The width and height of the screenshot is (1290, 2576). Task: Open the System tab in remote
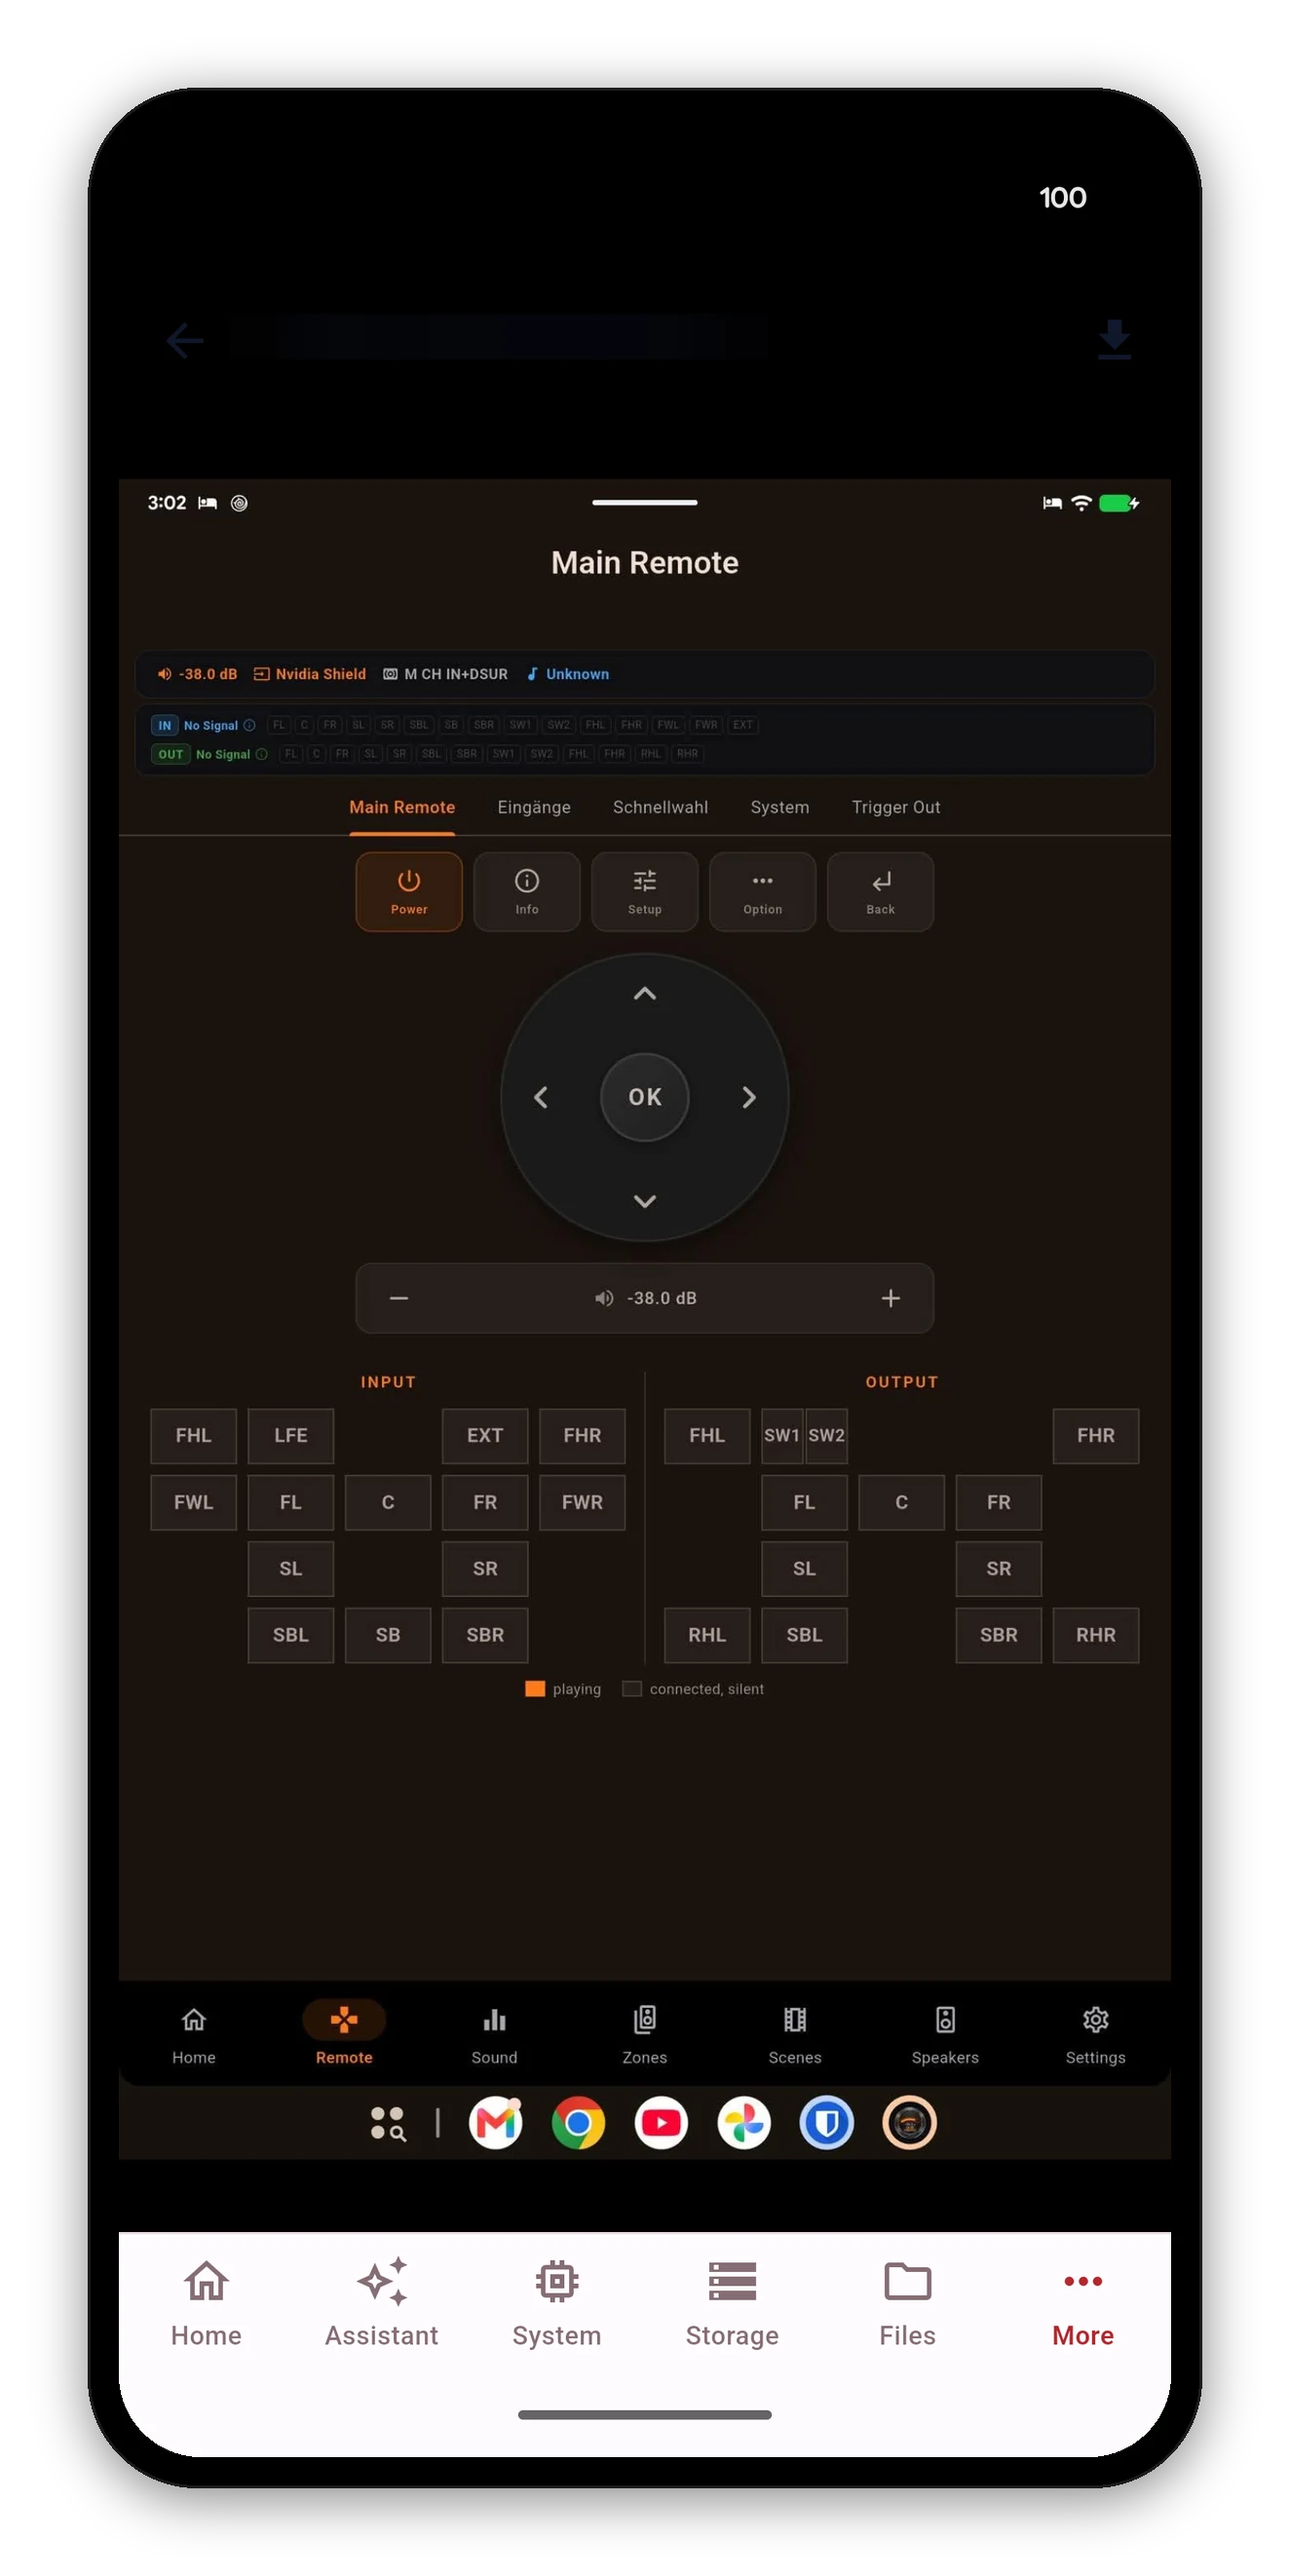780,807
